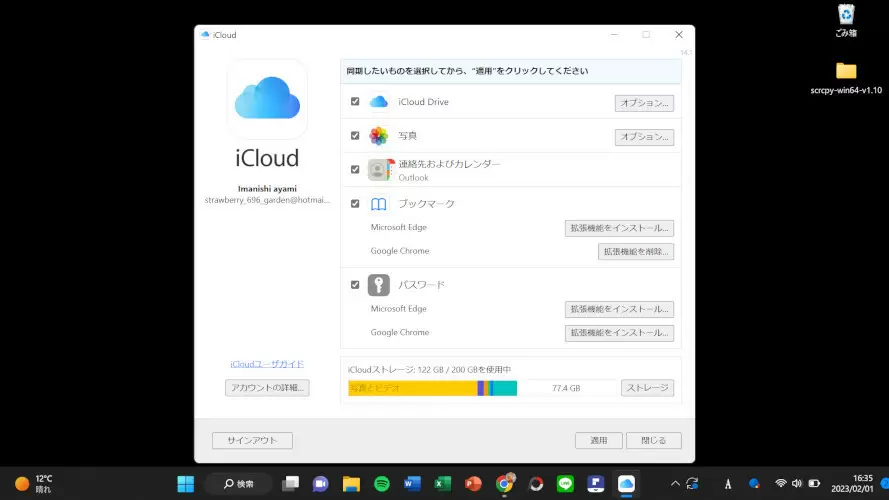This screenshot has height=500, width=889.
Task: Click the Photos (写真) flower icon
Action: coord(378,136)
